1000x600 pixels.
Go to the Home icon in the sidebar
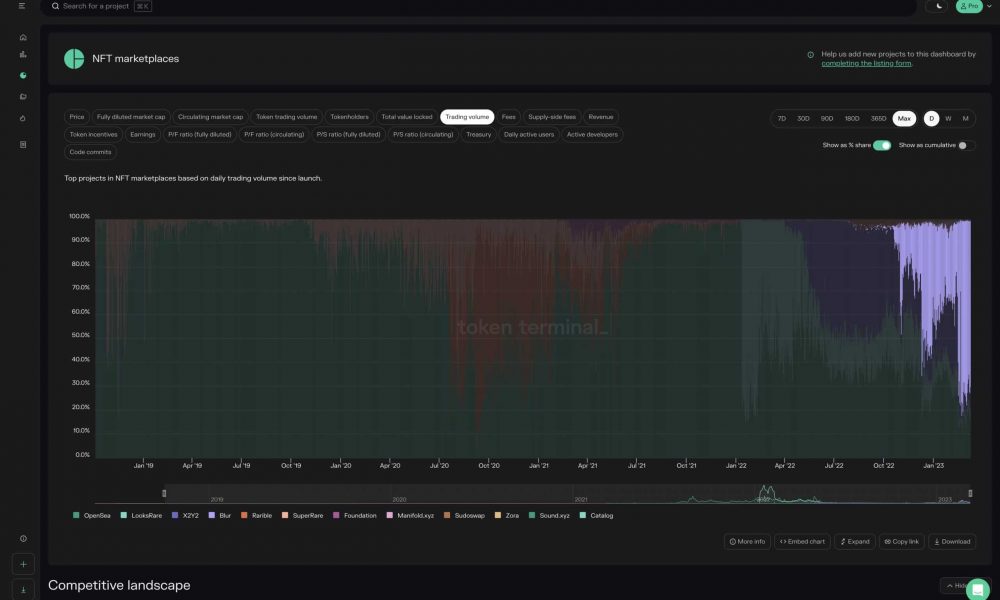click(x=23, y=37)
